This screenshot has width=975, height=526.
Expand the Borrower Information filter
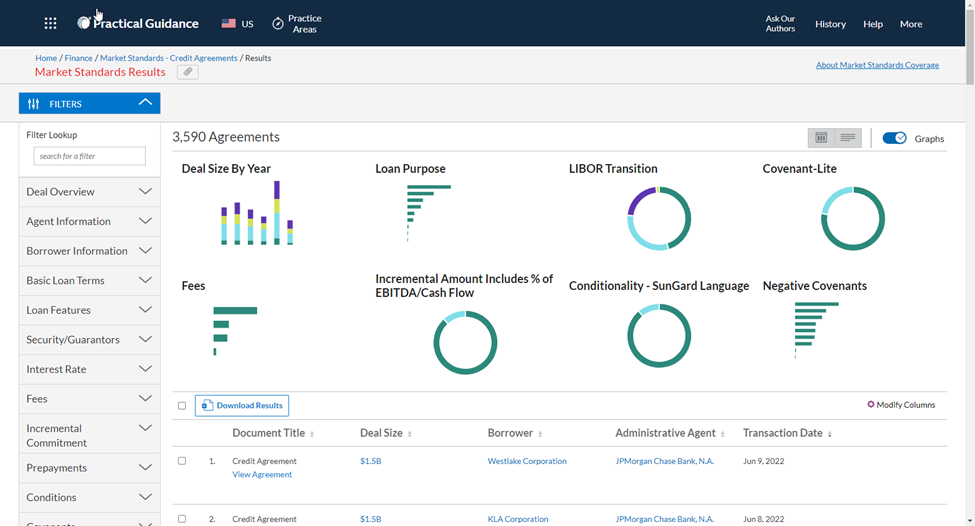click(x=90, y=251)
